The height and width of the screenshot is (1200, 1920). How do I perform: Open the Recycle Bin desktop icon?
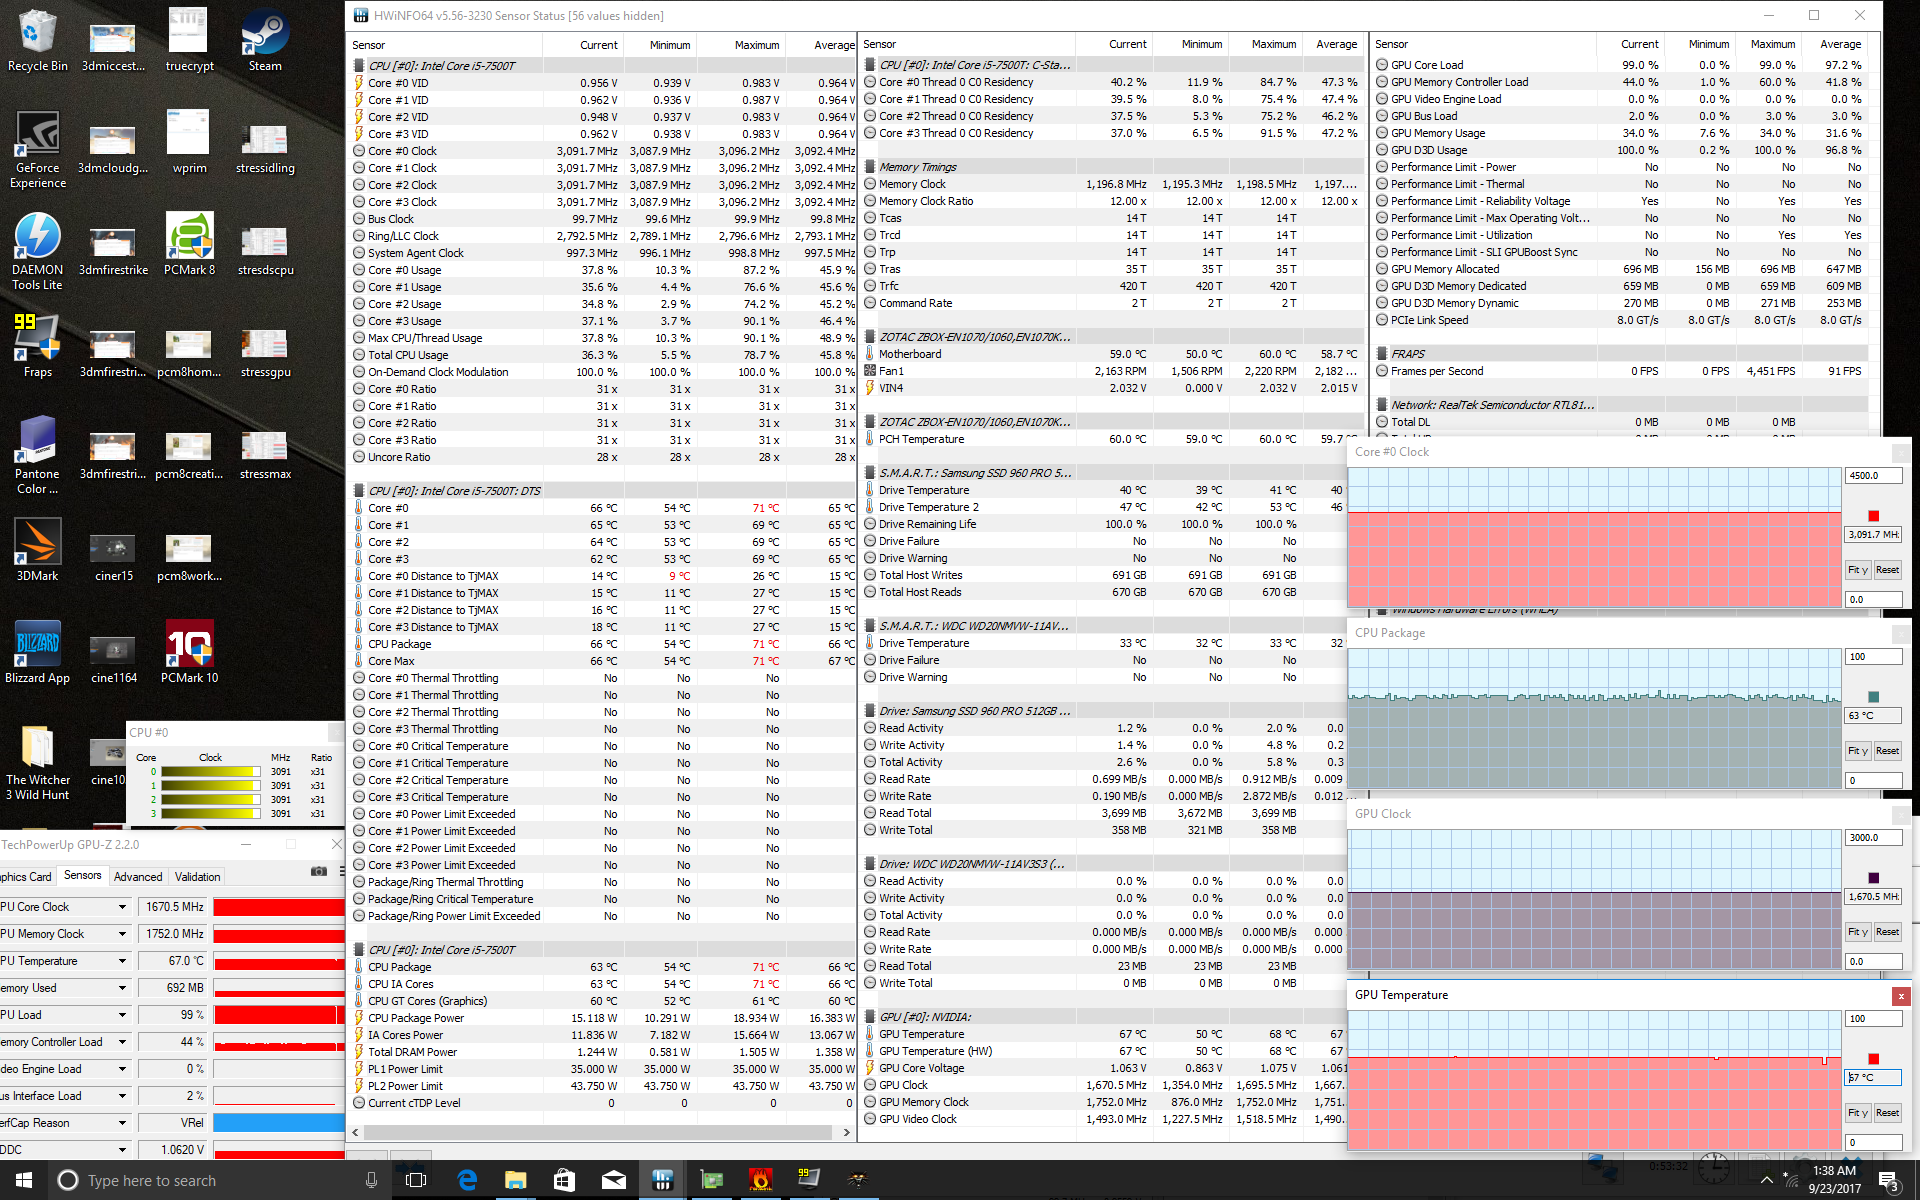[37, 40]
